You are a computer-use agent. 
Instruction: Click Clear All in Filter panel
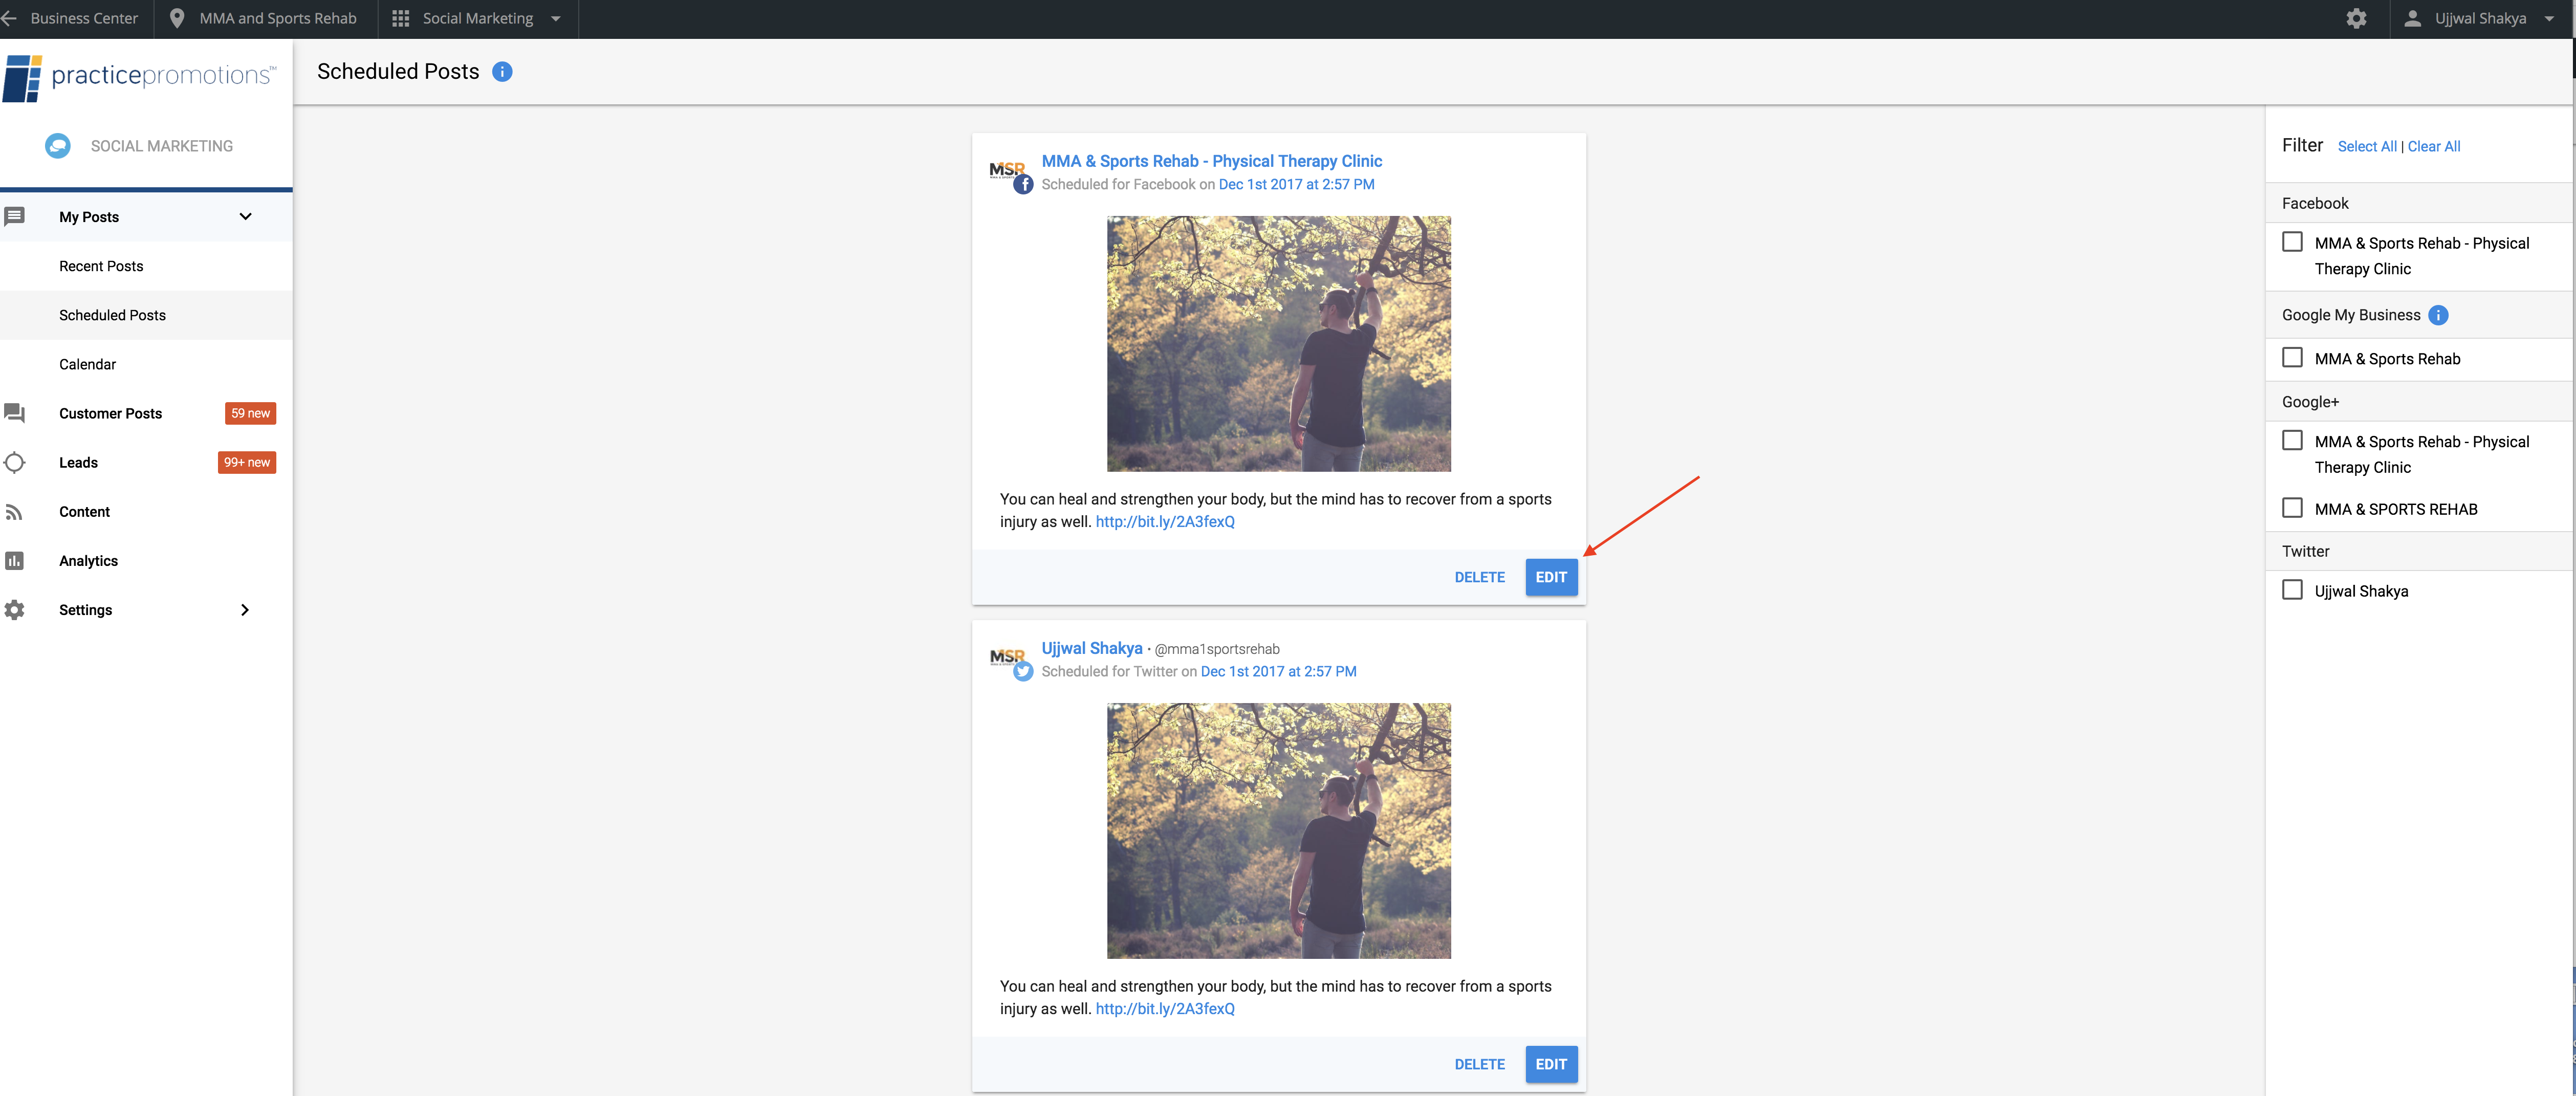point(2433,146)
